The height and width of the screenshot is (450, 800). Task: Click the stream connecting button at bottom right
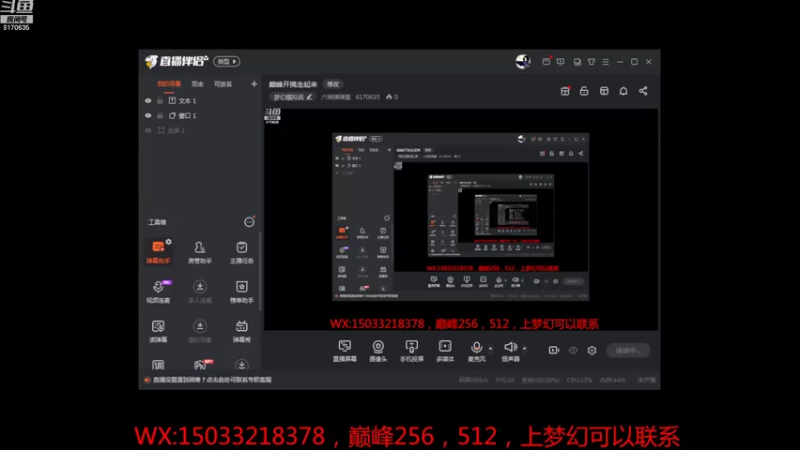pos(628,351)
